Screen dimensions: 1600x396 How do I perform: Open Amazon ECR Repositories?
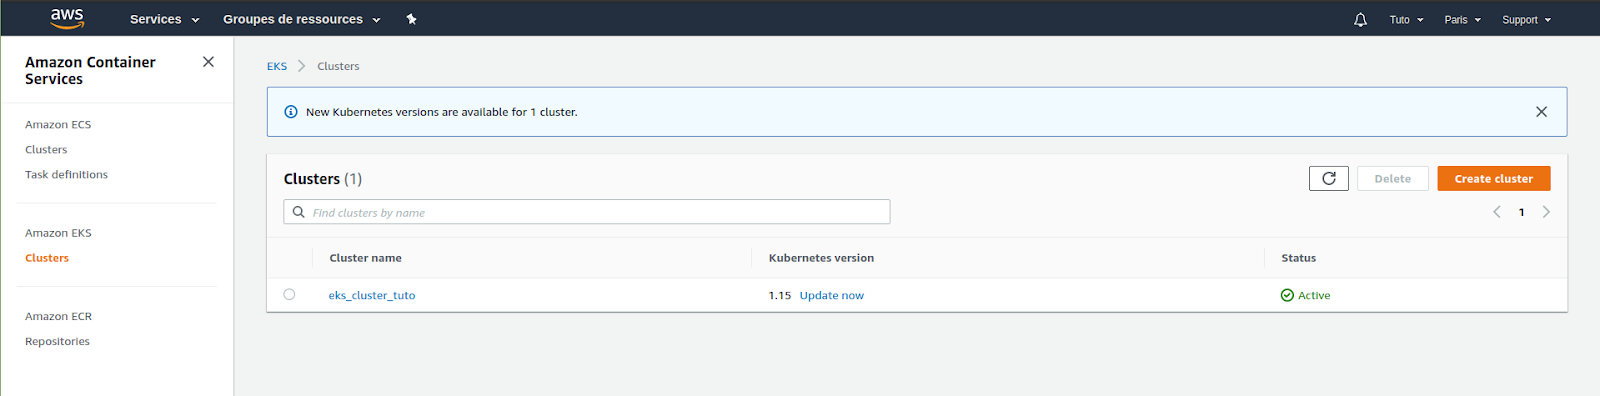click(x=57, y=342)
